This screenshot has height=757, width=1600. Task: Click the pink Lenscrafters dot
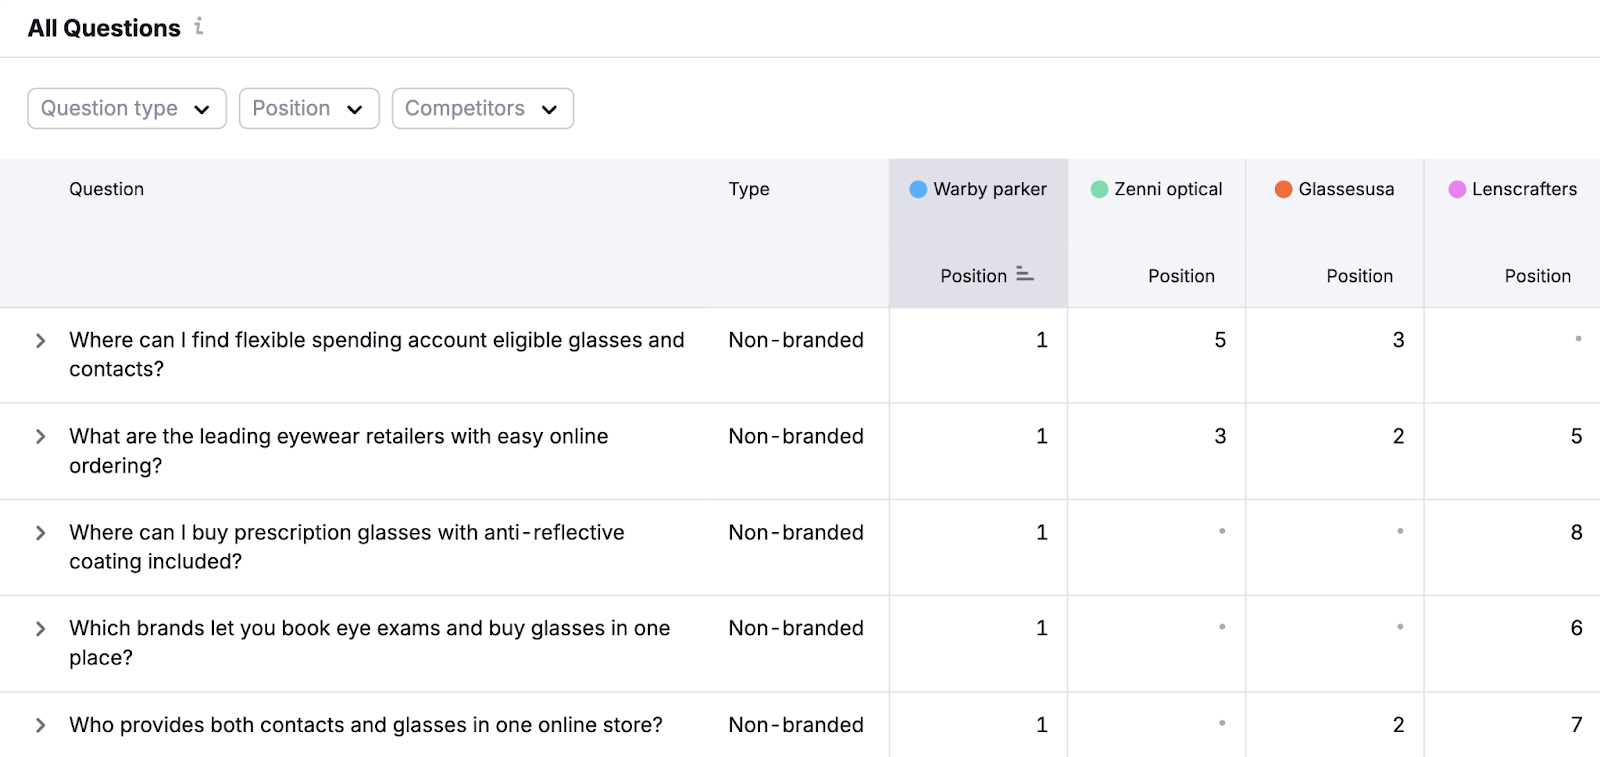[x=1457, y=189]
